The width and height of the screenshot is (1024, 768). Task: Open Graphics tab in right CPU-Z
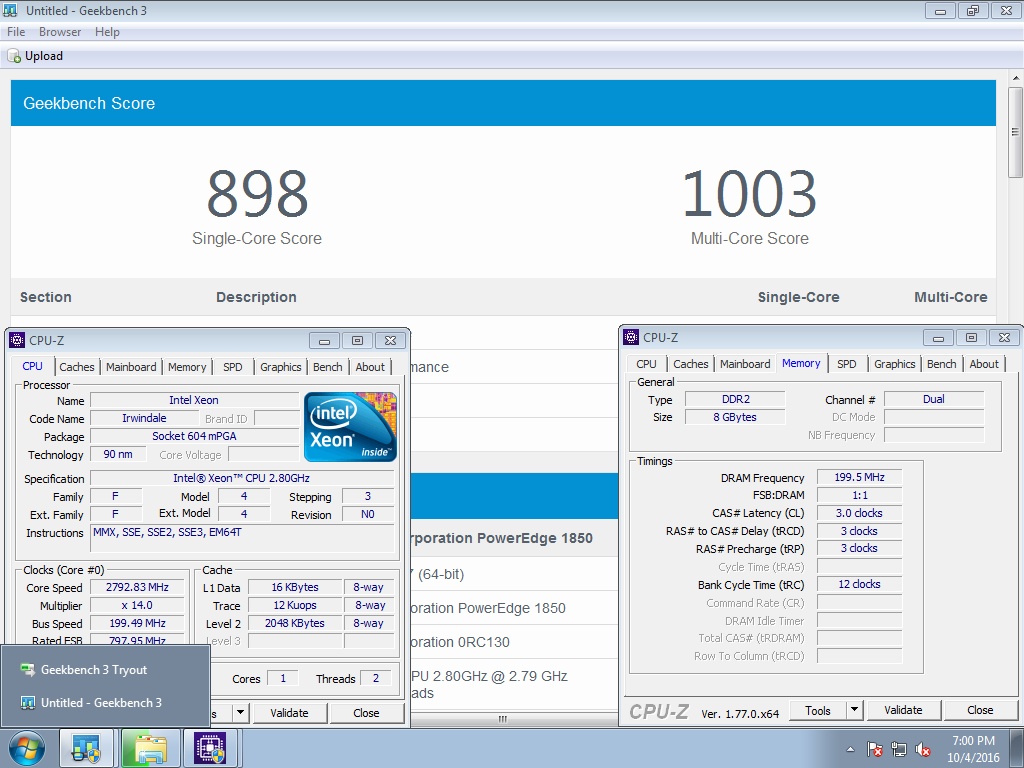(895, 364)
